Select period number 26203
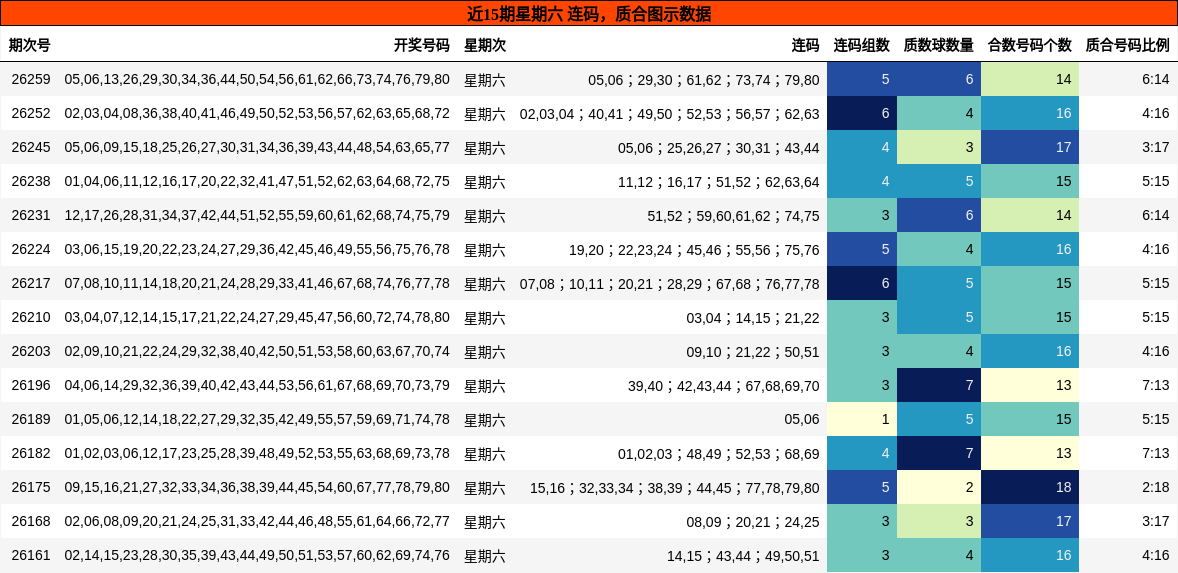This screenshot has width=1178, height=573. (x=31, y=351)
